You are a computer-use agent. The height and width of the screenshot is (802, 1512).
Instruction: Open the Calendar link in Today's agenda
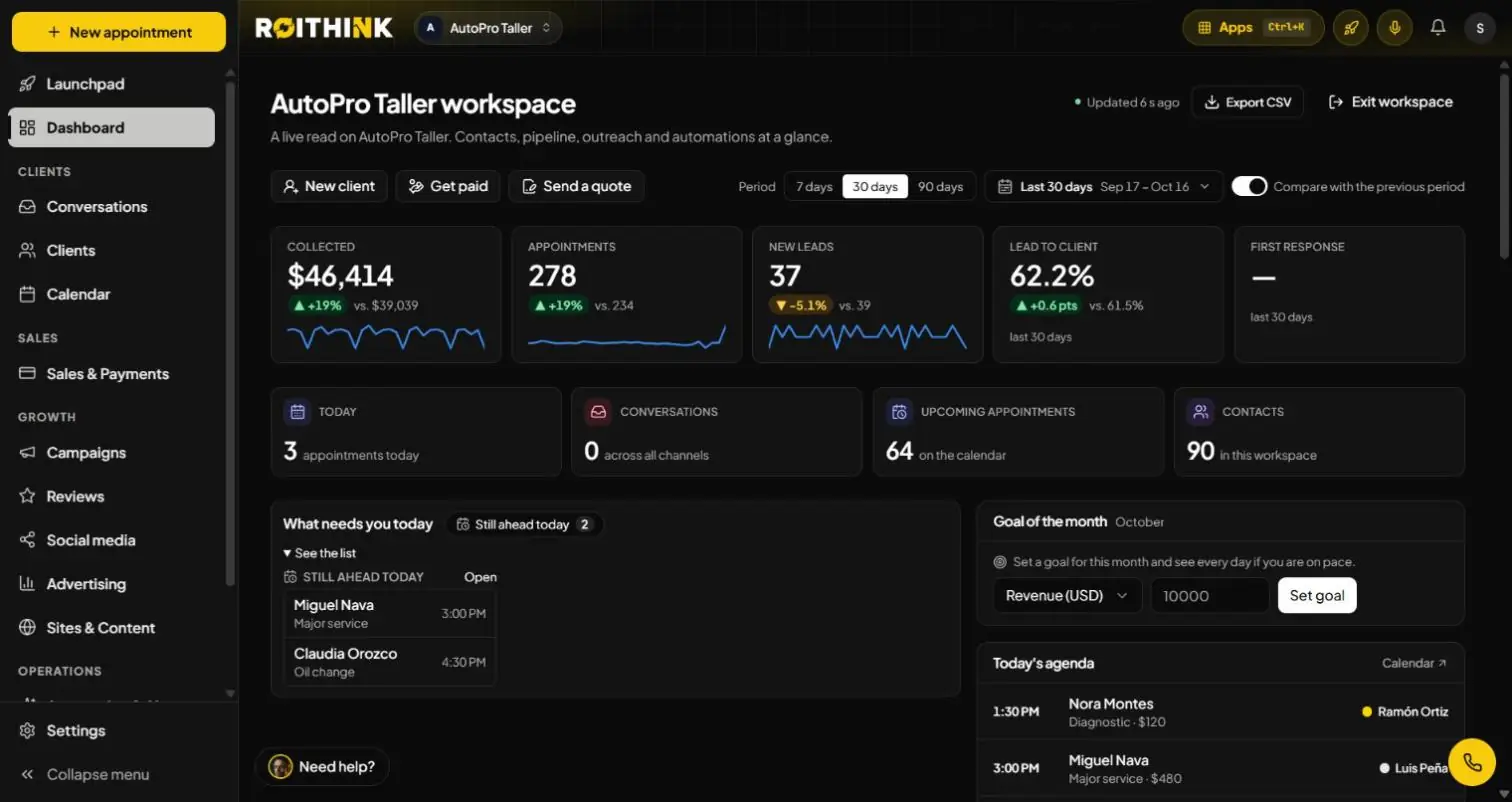tap(1414, 663)
